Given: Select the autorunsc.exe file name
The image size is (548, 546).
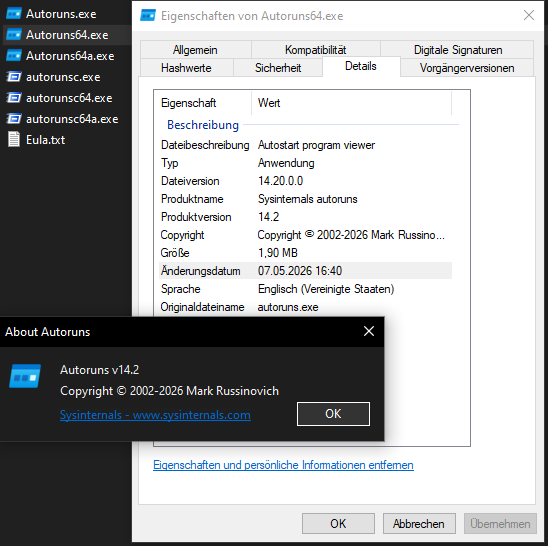Looking at the screenshot, I should pyautogui.click(x=63, y=77).
